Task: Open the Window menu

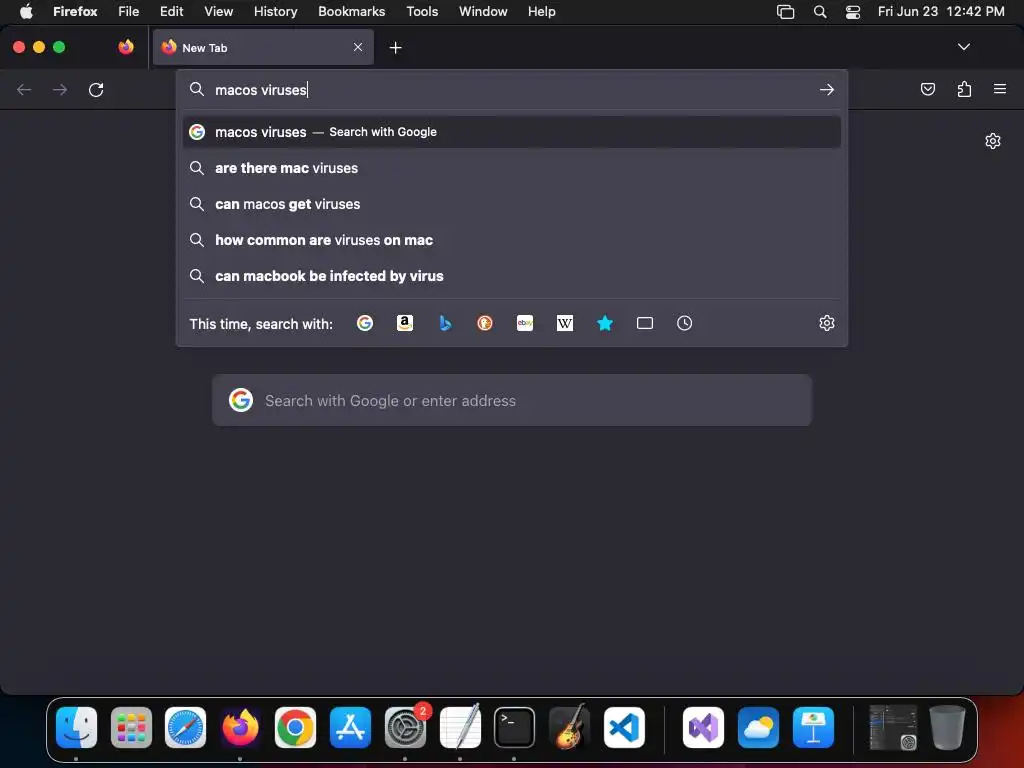Action: tap(483, 11)
